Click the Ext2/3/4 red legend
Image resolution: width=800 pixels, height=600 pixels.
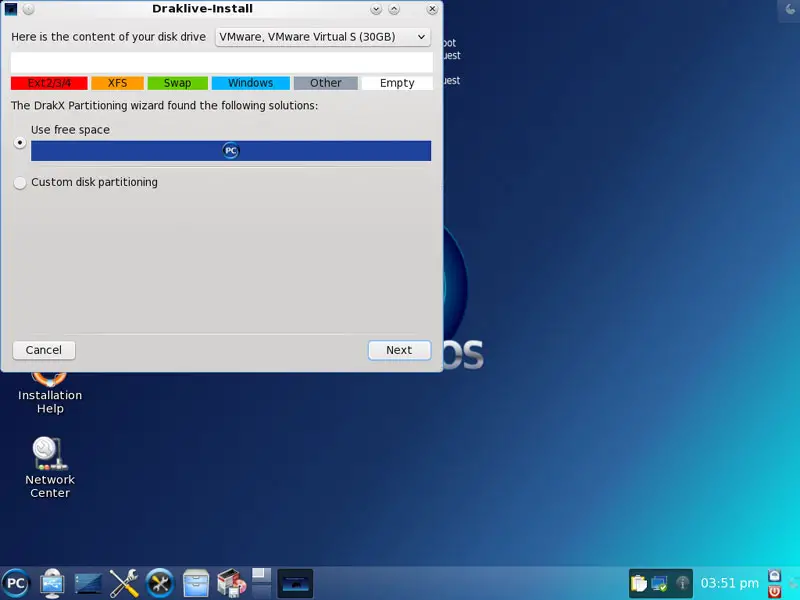(49, 83)
